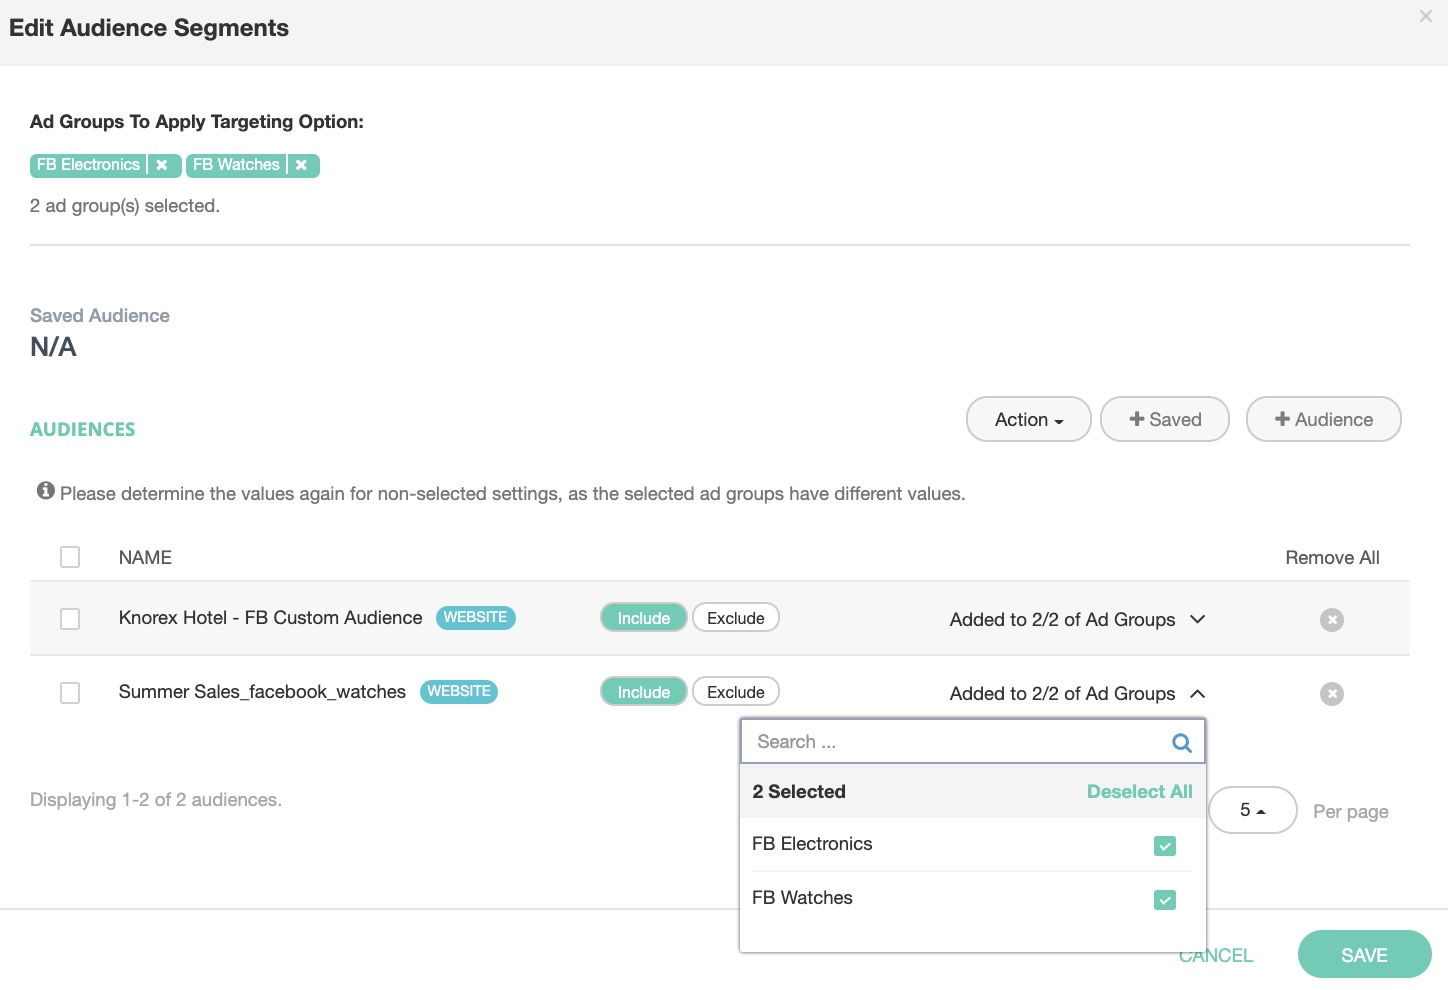
Task: Remove FB Electronics tag using its x icon
Action: 162,165
